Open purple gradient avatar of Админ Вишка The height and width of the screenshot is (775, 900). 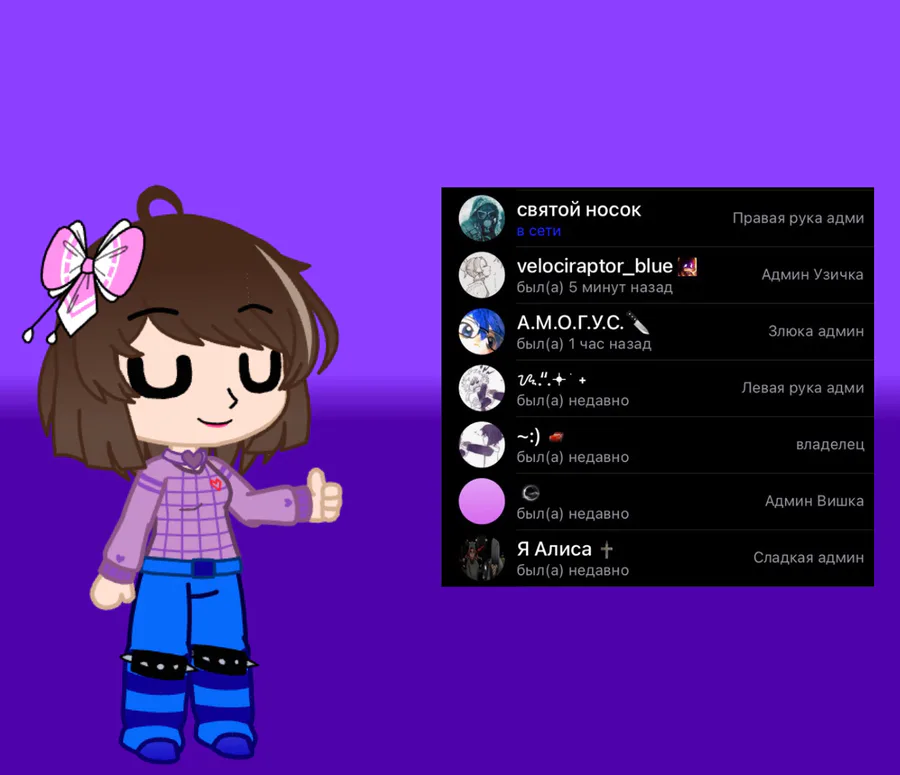[x=482, y=501]
